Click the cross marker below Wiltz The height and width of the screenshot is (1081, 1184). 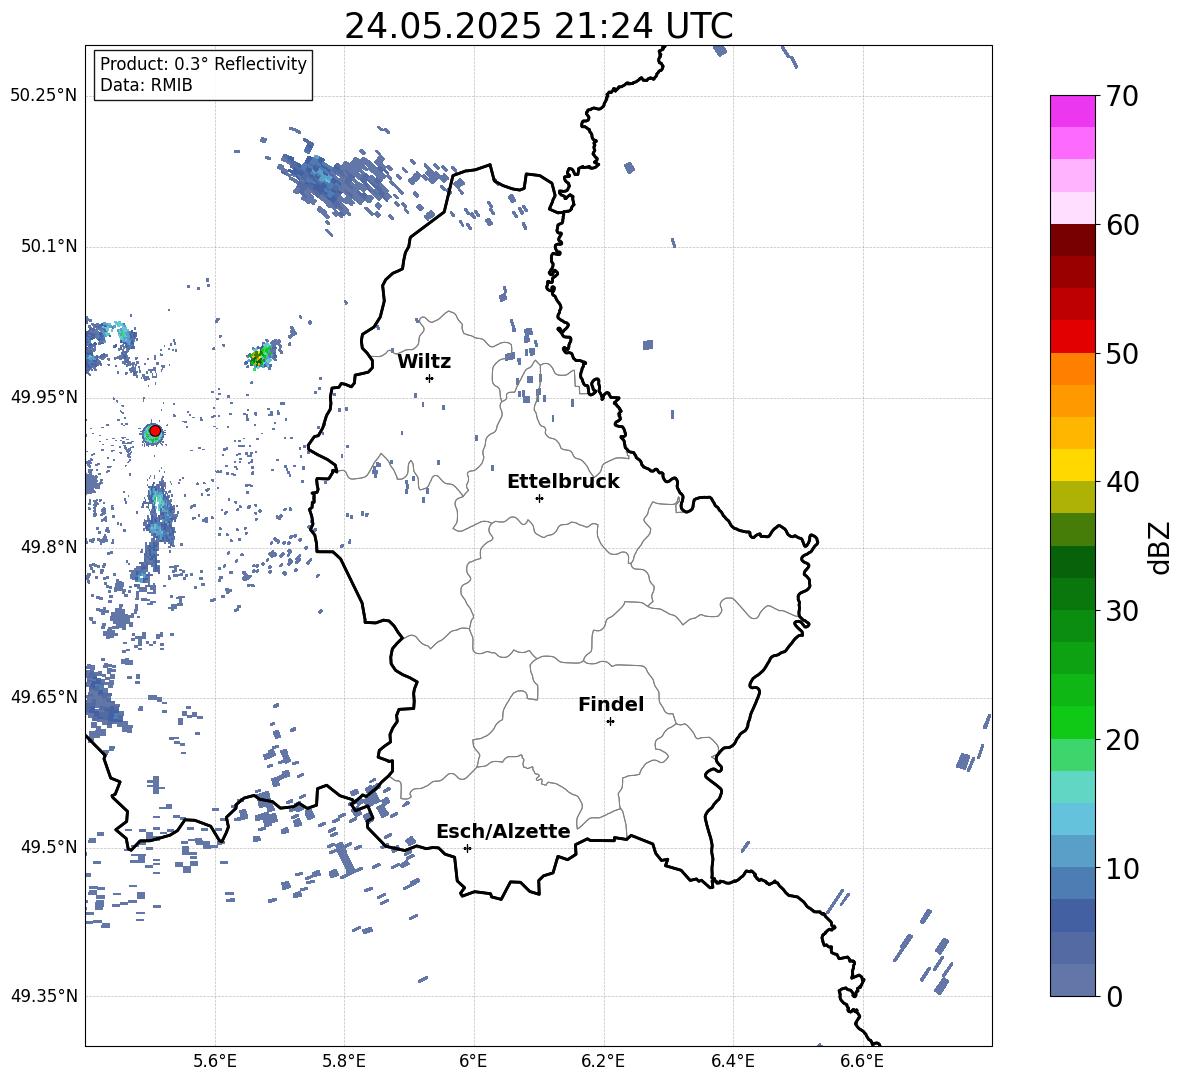[430, 378]
